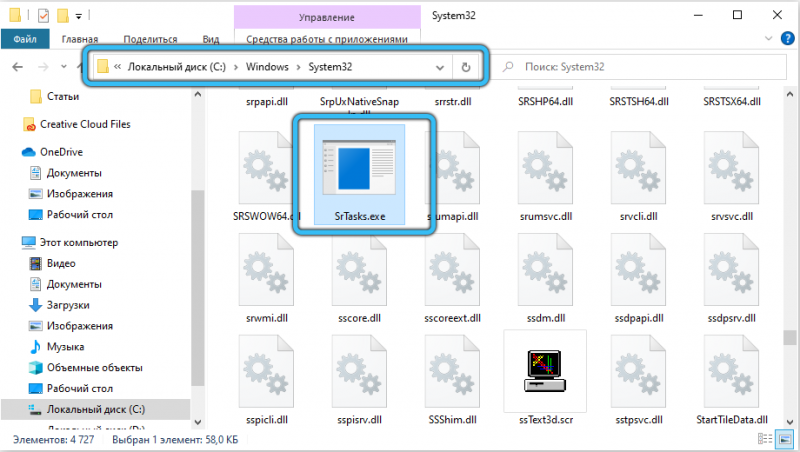Open Статьи folder in navigation pane
800x452 pixels.
pos(63,96)
